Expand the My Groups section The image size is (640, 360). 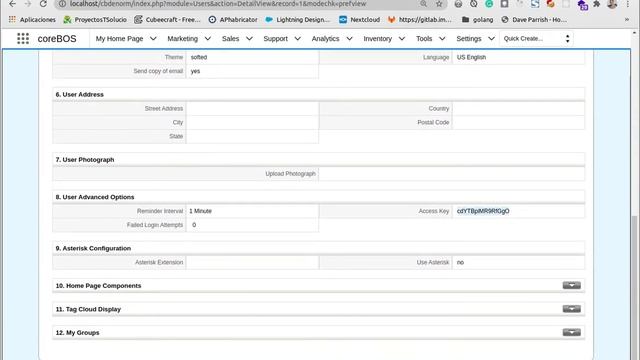tap(571, 332)
